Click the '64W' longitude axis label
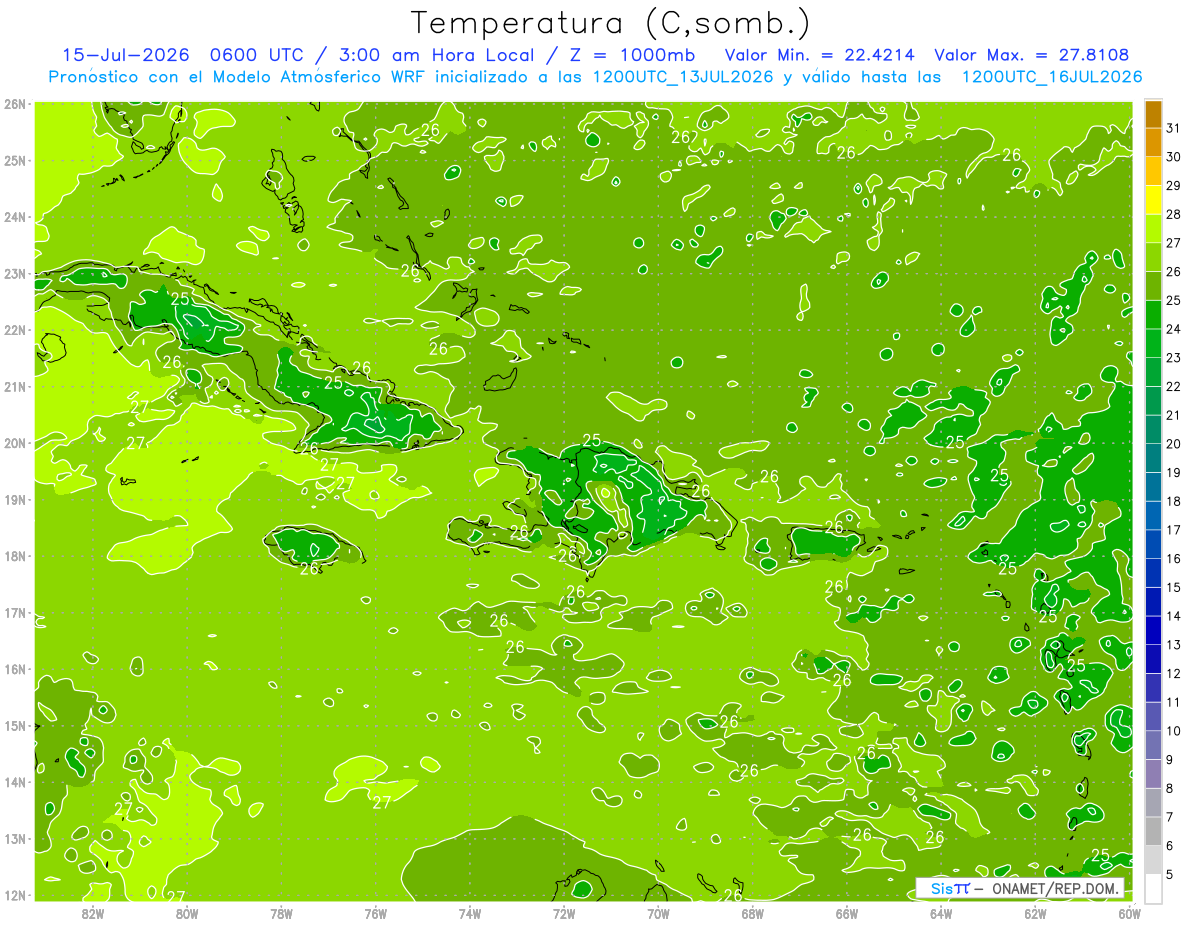 click(x=941, y=913)
